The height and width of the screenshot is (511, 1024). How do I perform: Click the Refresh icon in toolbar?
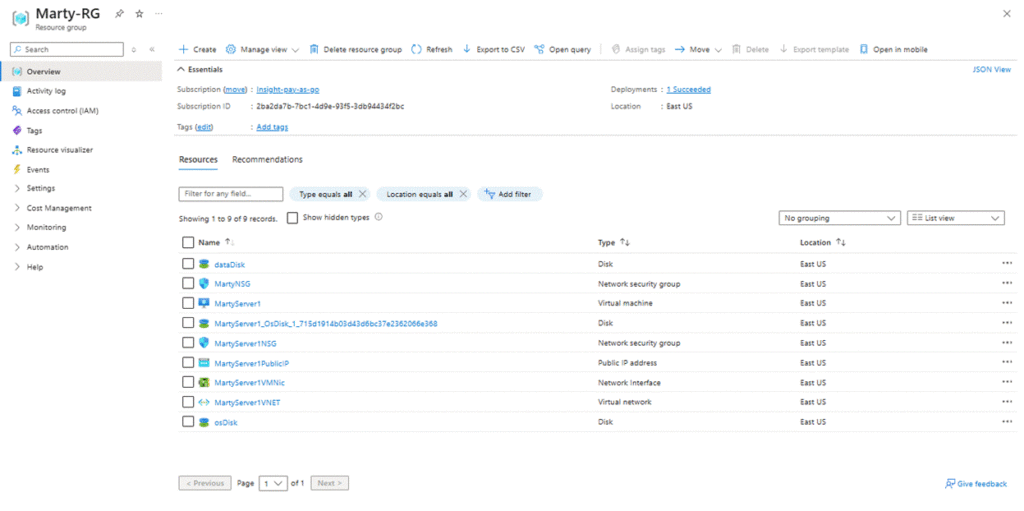click(417, 49)
